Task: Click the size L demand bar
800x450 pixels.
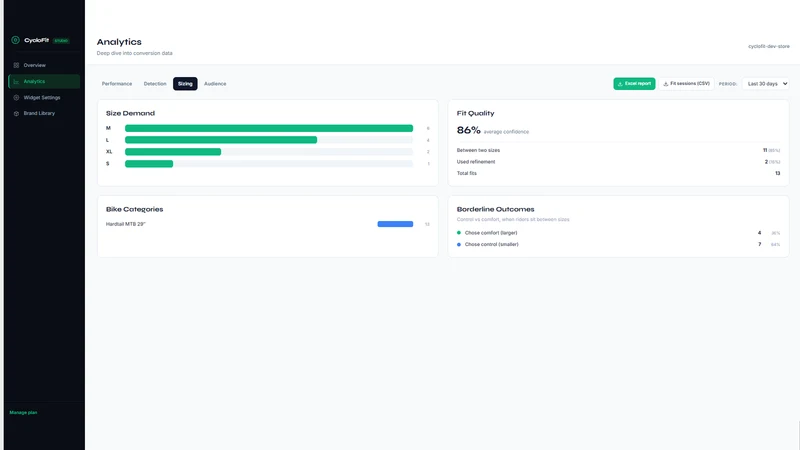Action: (x=221, y=140)
